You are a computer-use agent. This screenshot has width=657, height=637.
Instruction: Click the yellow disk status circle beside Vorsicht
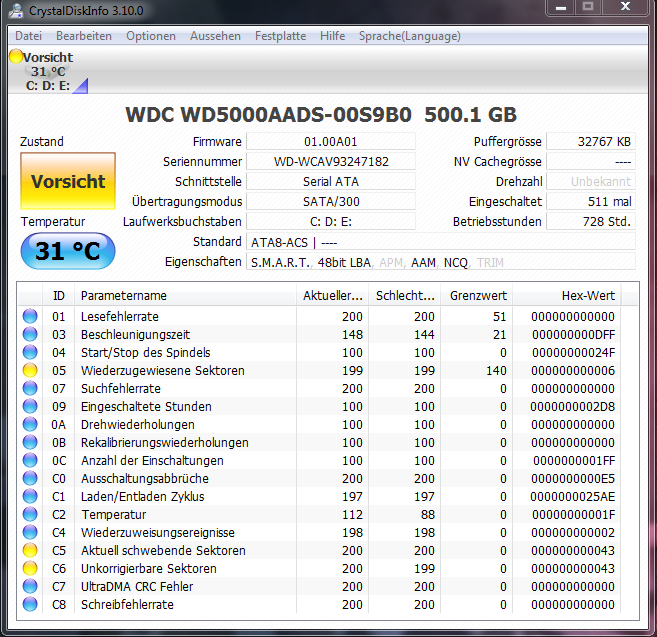pyautogui.click(x=16, y=56)
